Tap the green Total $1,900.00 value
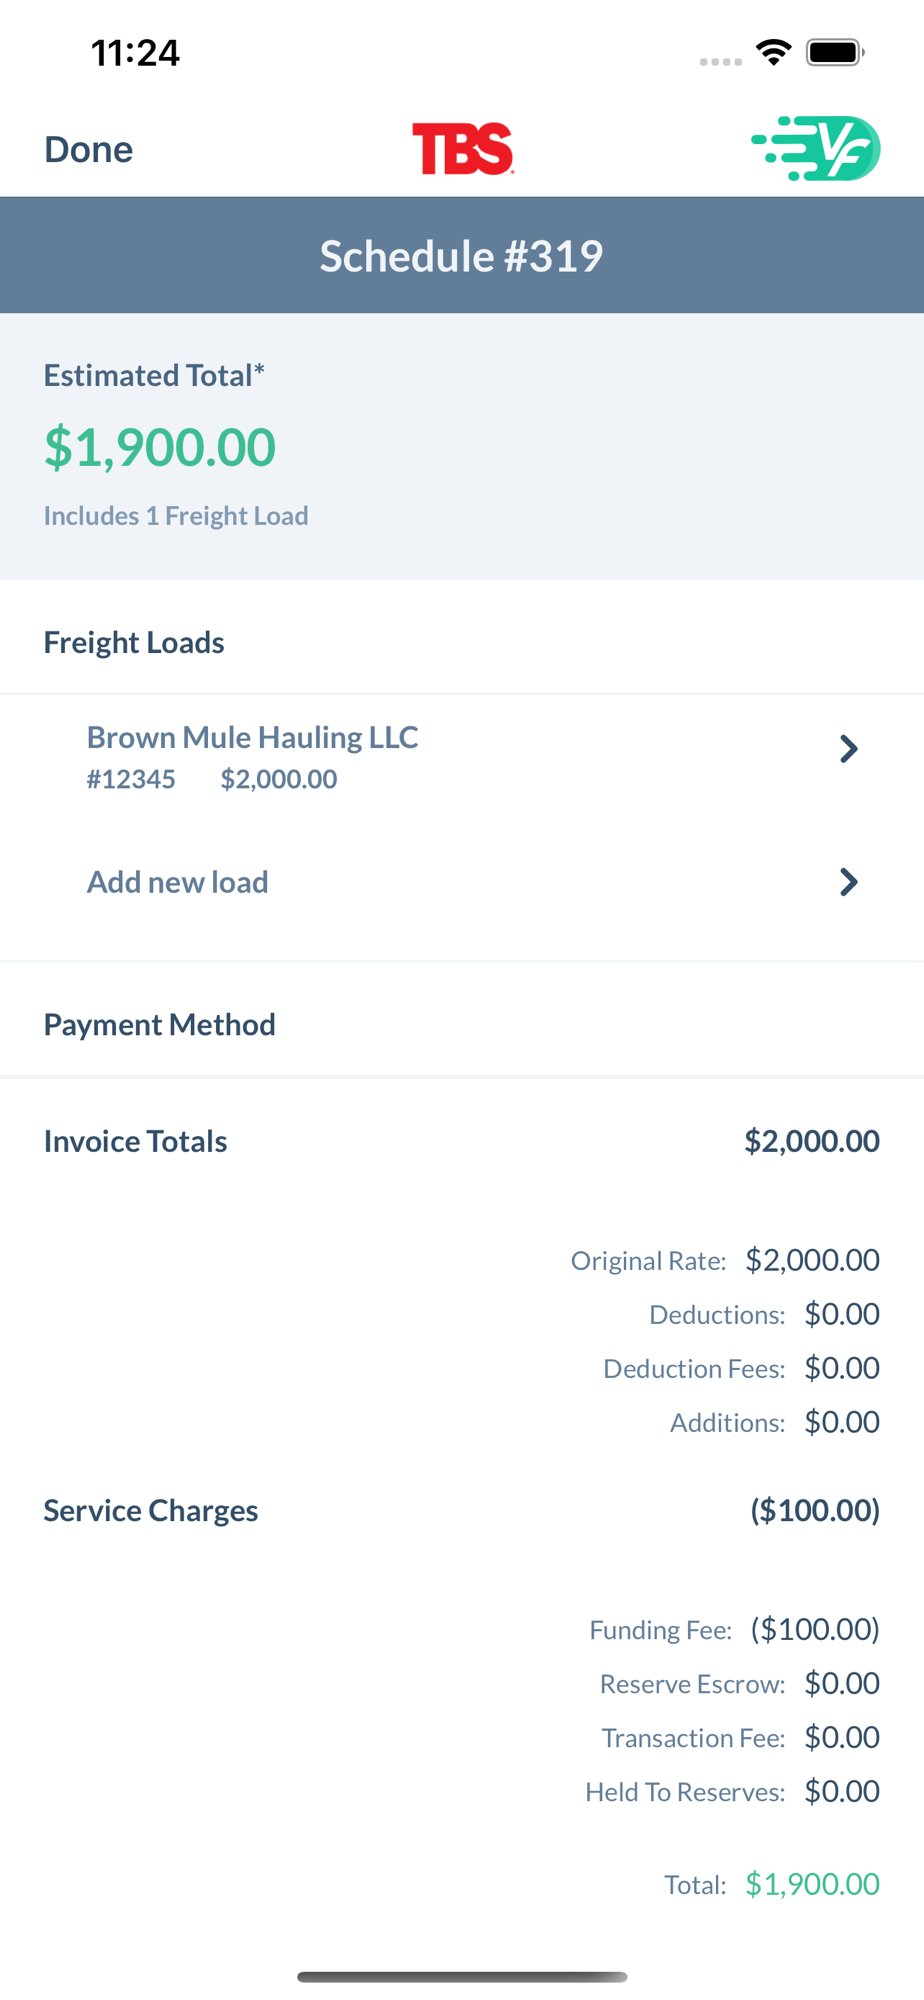The height and width of the screenshot is (2000, 924). pos(812,1884)
